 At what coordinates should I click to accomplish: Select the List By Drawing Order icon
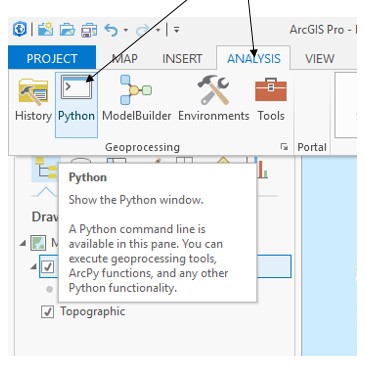45,169
